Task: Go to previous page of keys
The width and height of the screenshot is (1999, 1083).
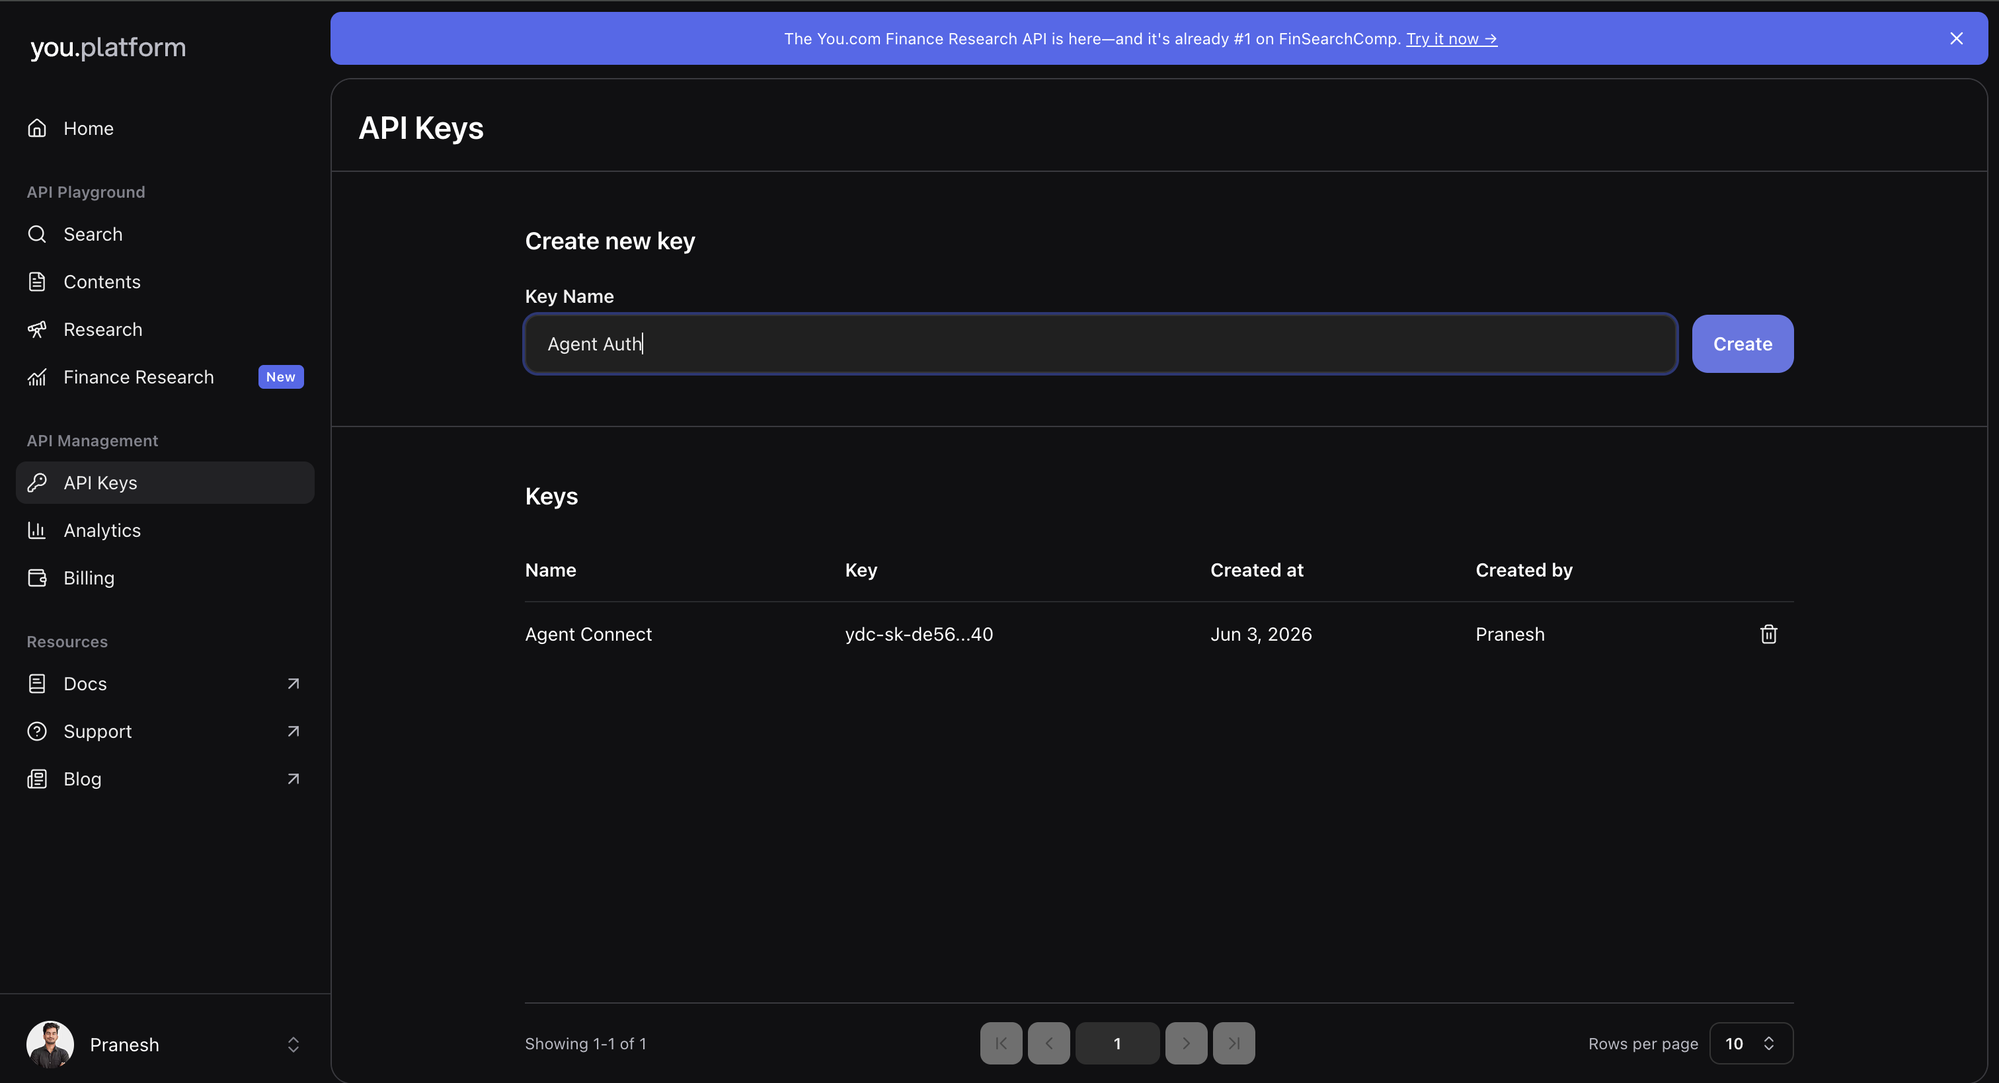Action: 1049,1043
